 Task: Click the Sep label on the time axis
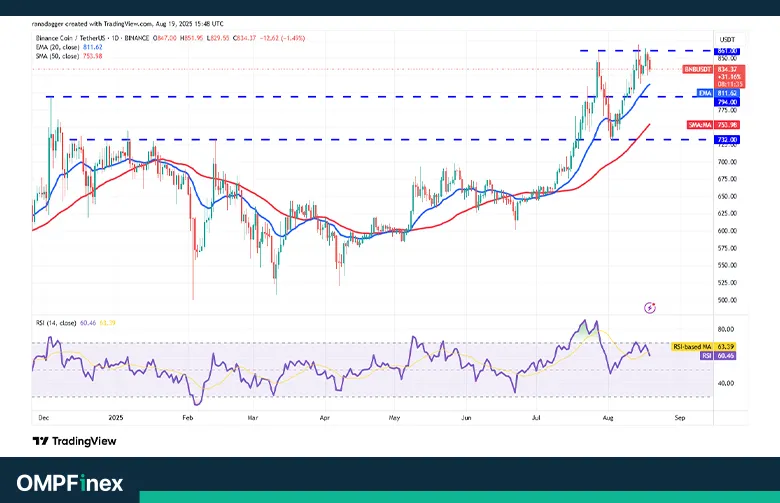(680, 417)
